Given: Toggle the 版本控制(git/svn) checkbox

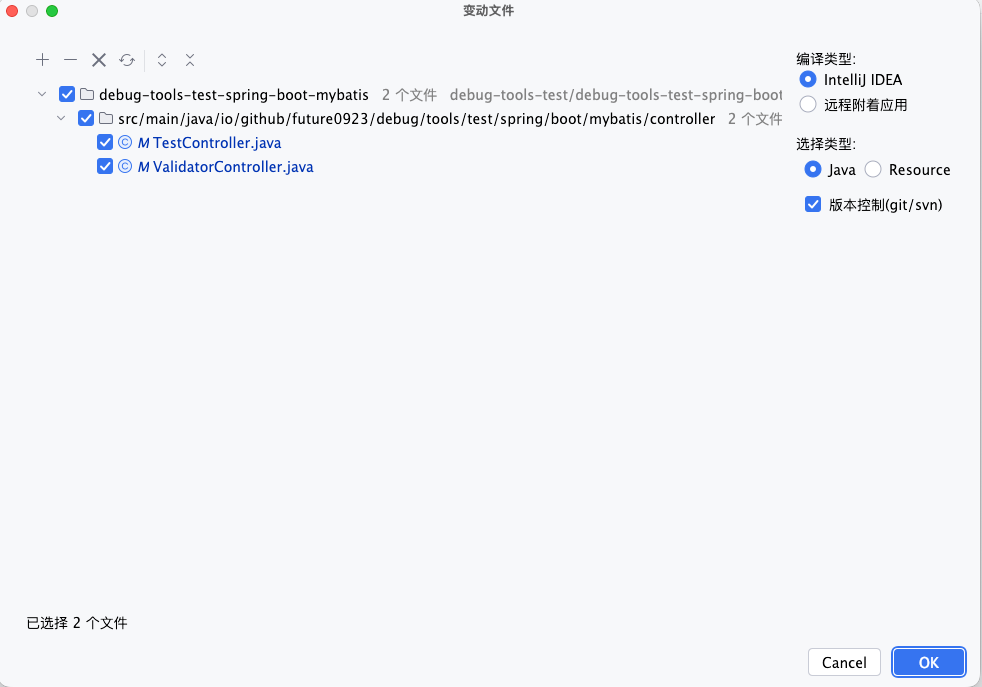Looking at the screenshot, I should click(x=813, y=204).
